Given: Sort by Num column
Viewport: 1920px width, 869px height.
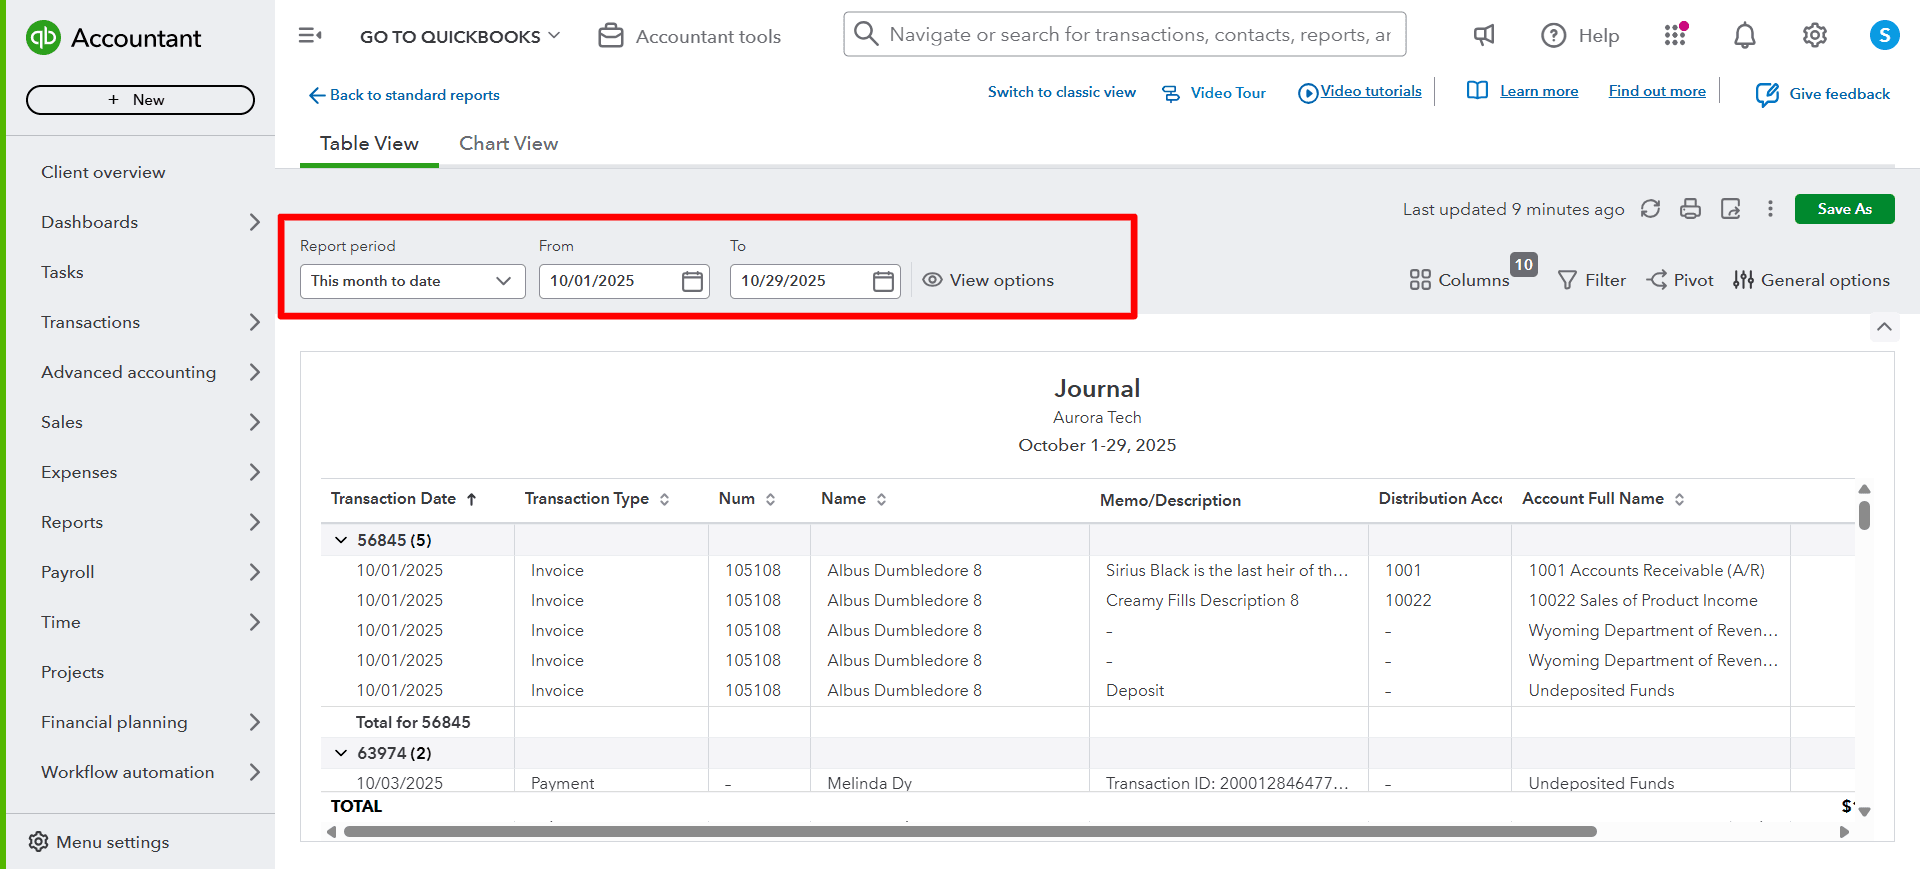Looking at the screenshot, I should 747,499.
